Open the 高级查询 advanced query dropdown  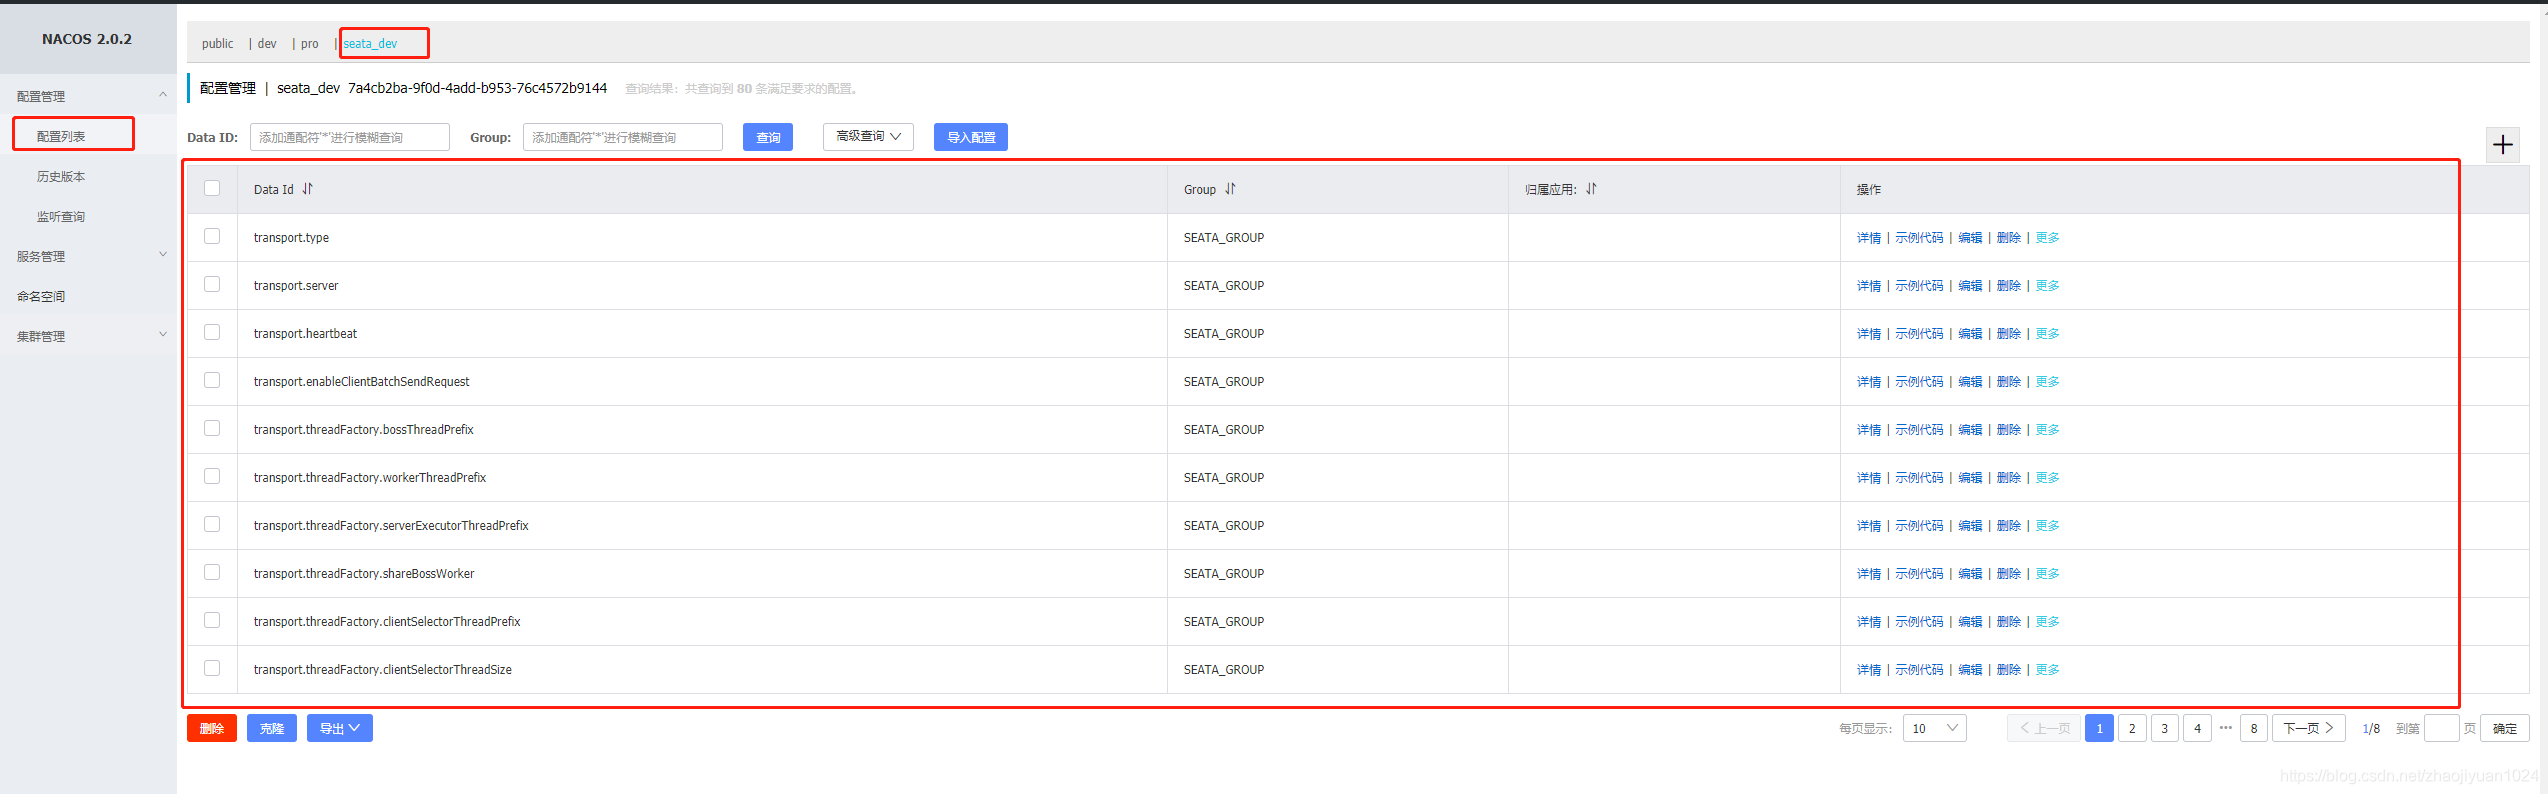click(x=868, y=136)
